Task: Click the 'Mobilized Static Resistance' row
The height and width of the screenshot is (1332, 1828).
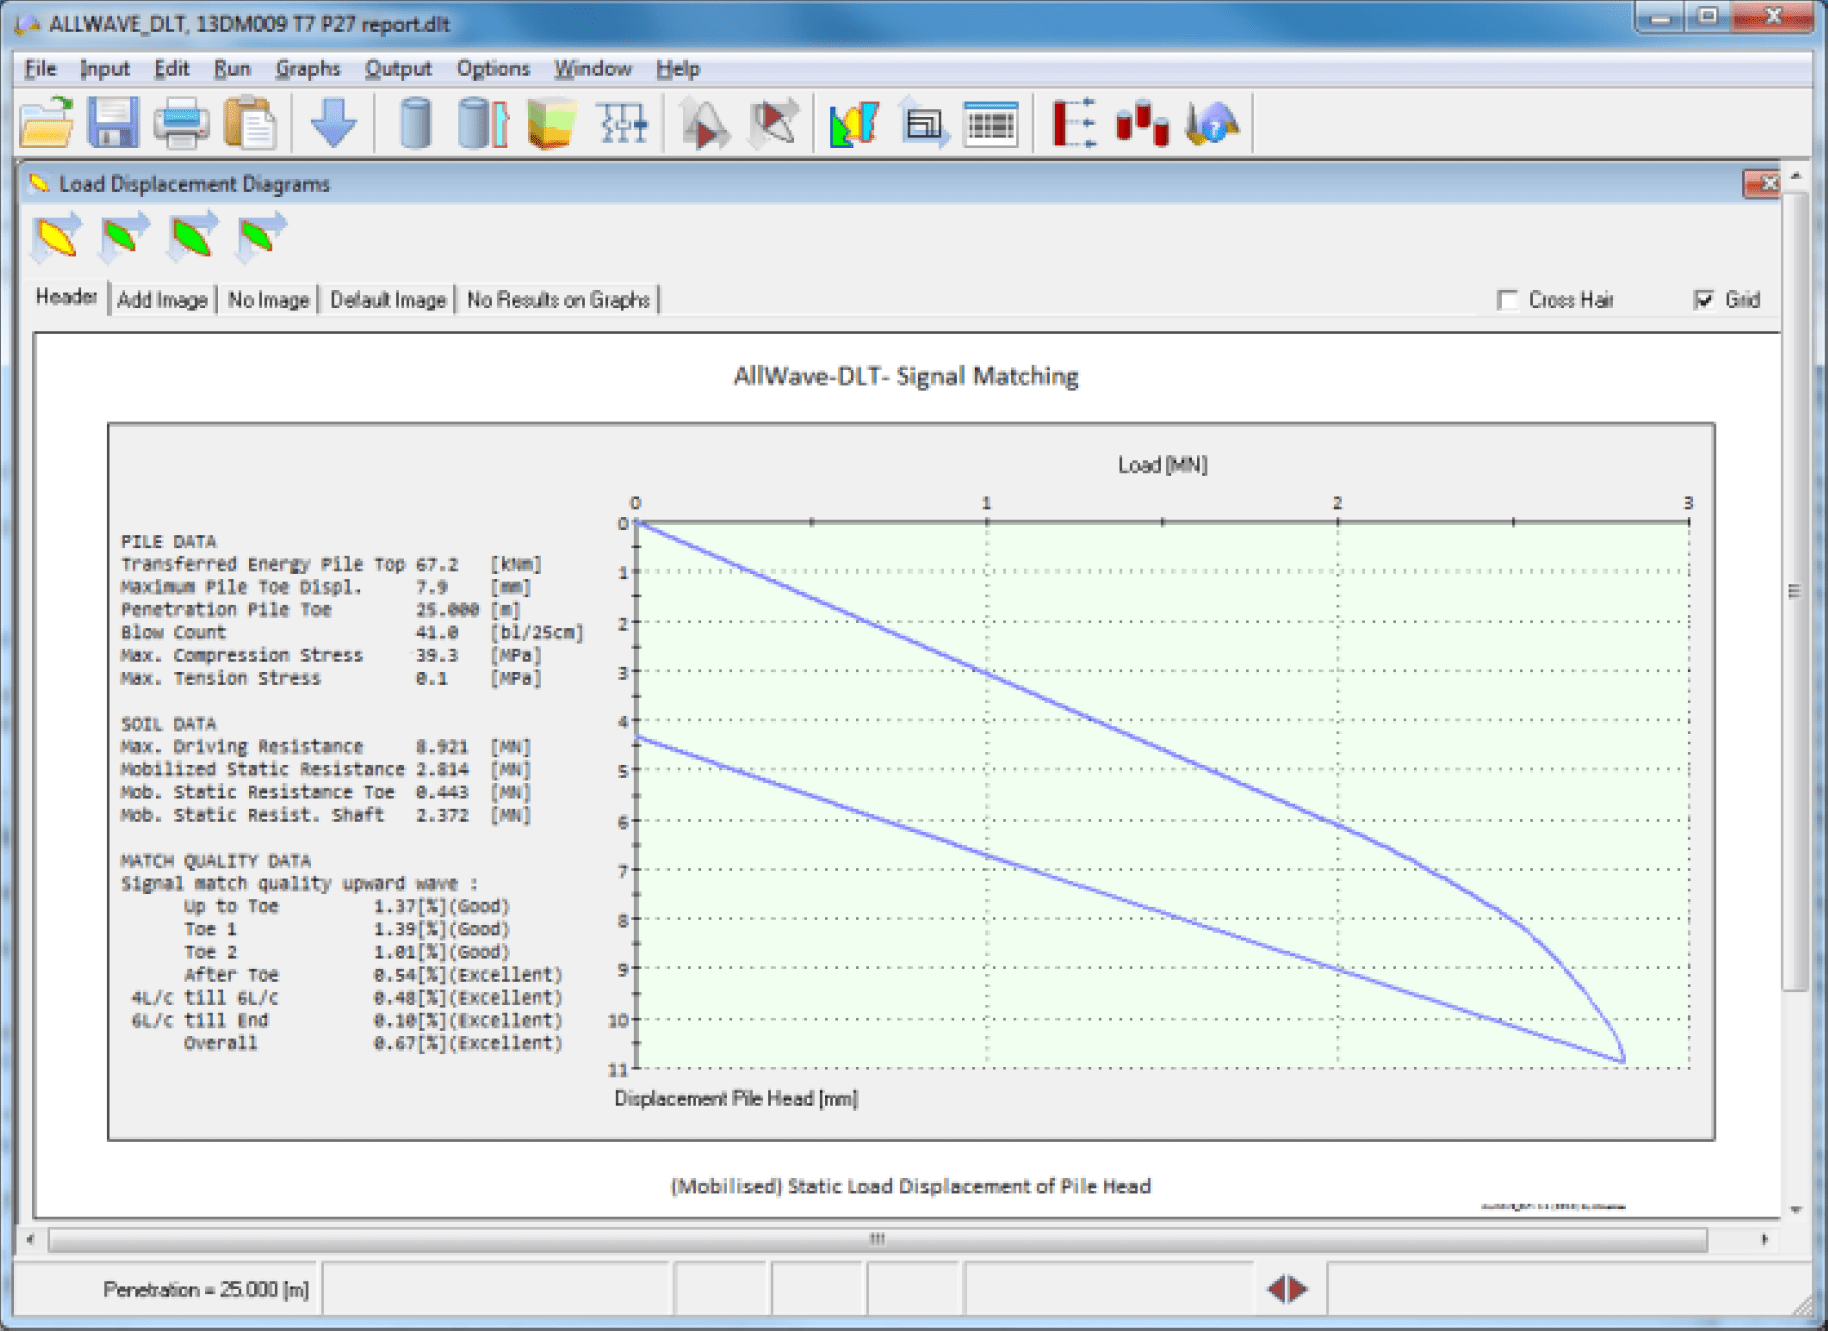Action: pos(326,770)
